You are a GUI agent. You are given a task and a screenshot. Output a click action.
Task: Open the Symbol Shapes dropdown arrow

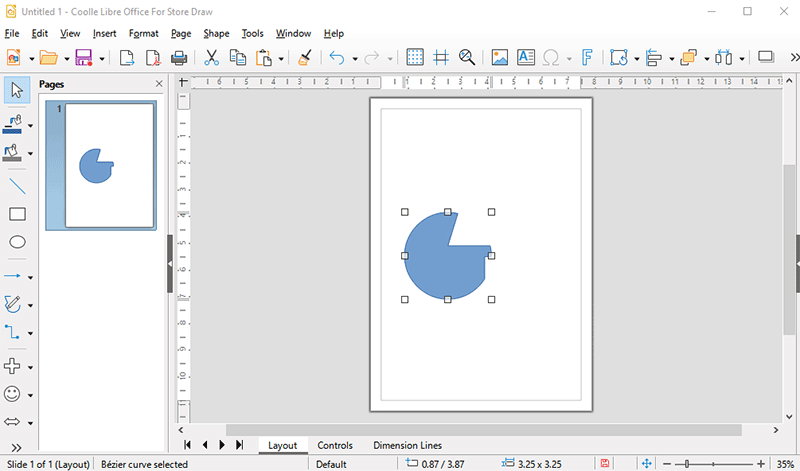point(31,395)
